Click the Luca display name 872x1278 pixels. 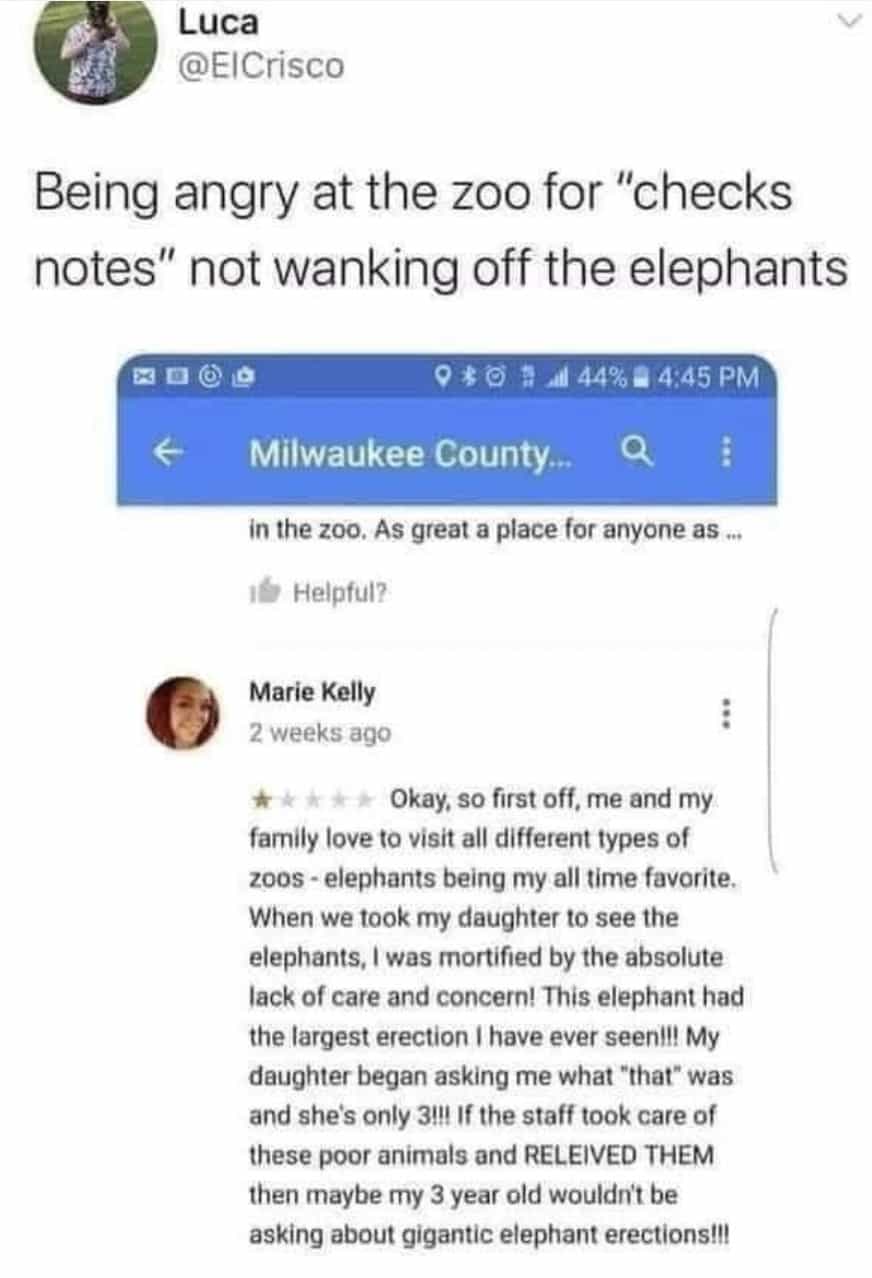tap(217, 23)
